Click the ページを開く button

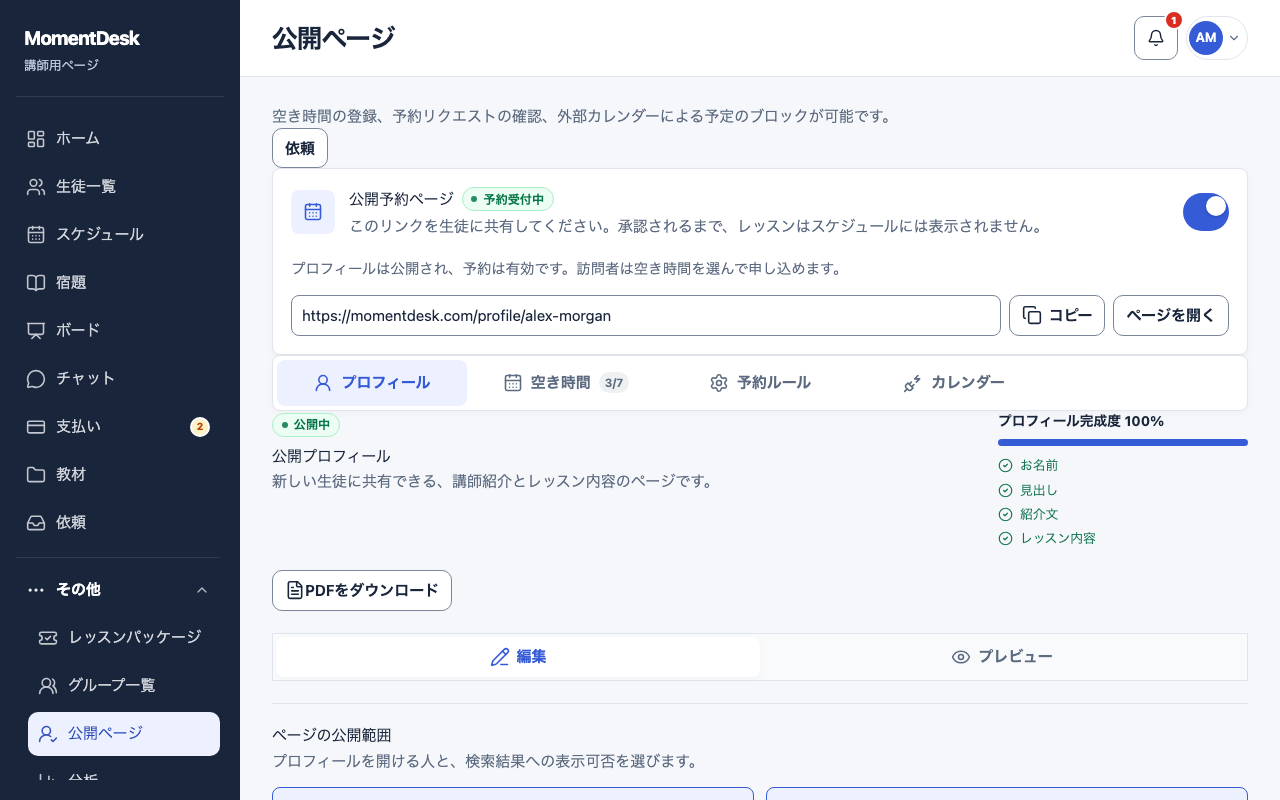point(1171,316)
